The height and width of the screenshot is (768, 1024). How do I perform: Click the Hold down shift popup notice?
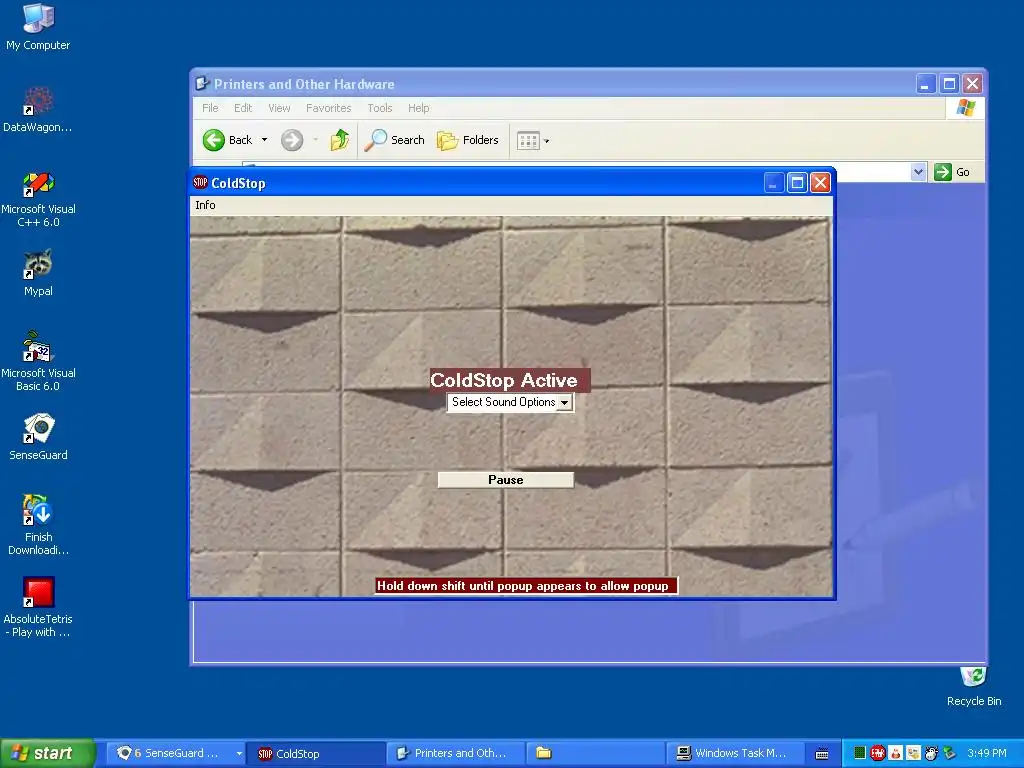pyautogui.click(x=526, y=586)
